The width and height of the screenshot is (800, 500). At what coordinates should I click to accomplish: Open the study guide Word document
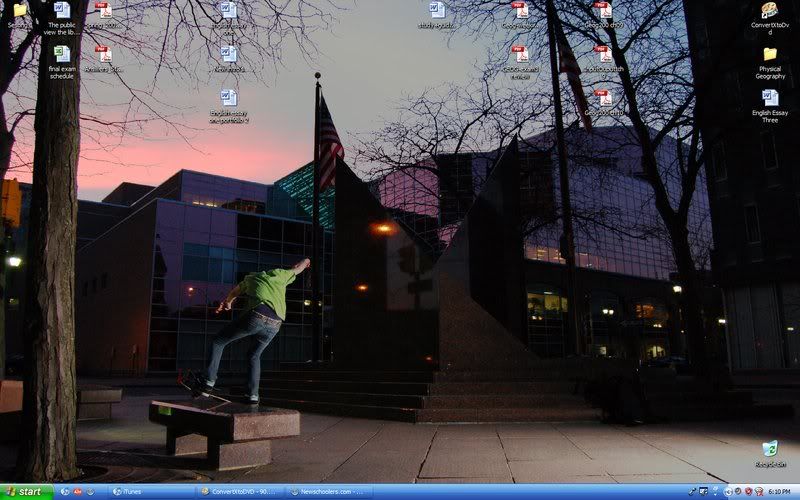tap(437, 10)
